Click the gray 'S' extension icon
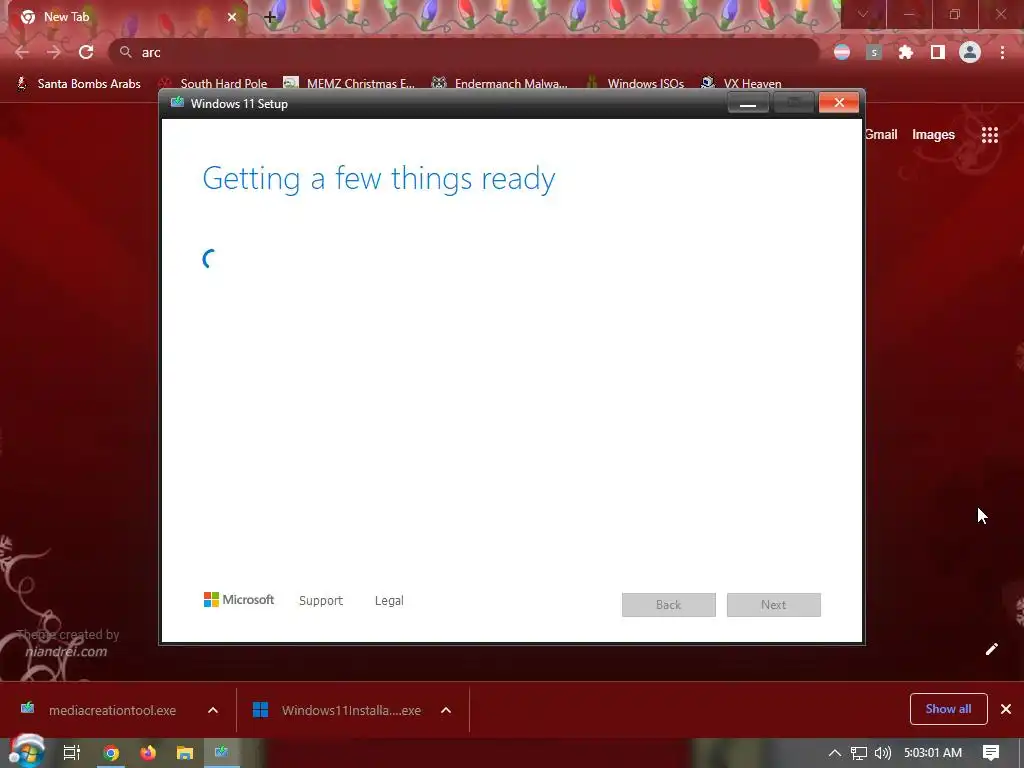Image resolution: width=1024 pixels, height=768 pixels. coord(874,52)
